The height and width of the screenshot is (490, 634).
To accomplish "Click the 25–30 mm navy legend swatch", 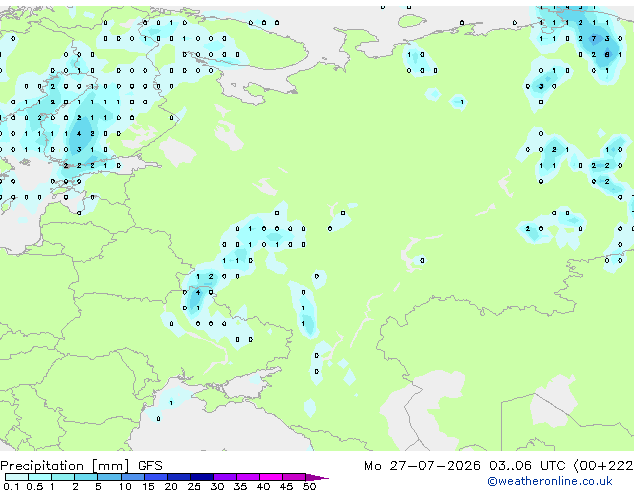I will tap(201, 477).
